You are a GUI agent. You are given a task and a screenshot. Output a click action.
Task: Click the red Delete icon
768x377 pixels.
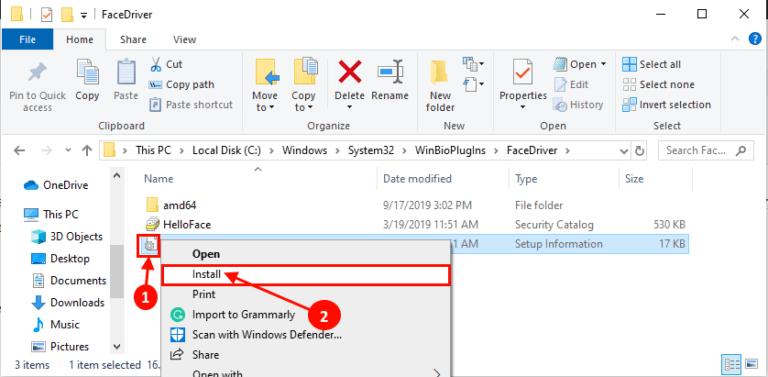(x=350, y=72)
